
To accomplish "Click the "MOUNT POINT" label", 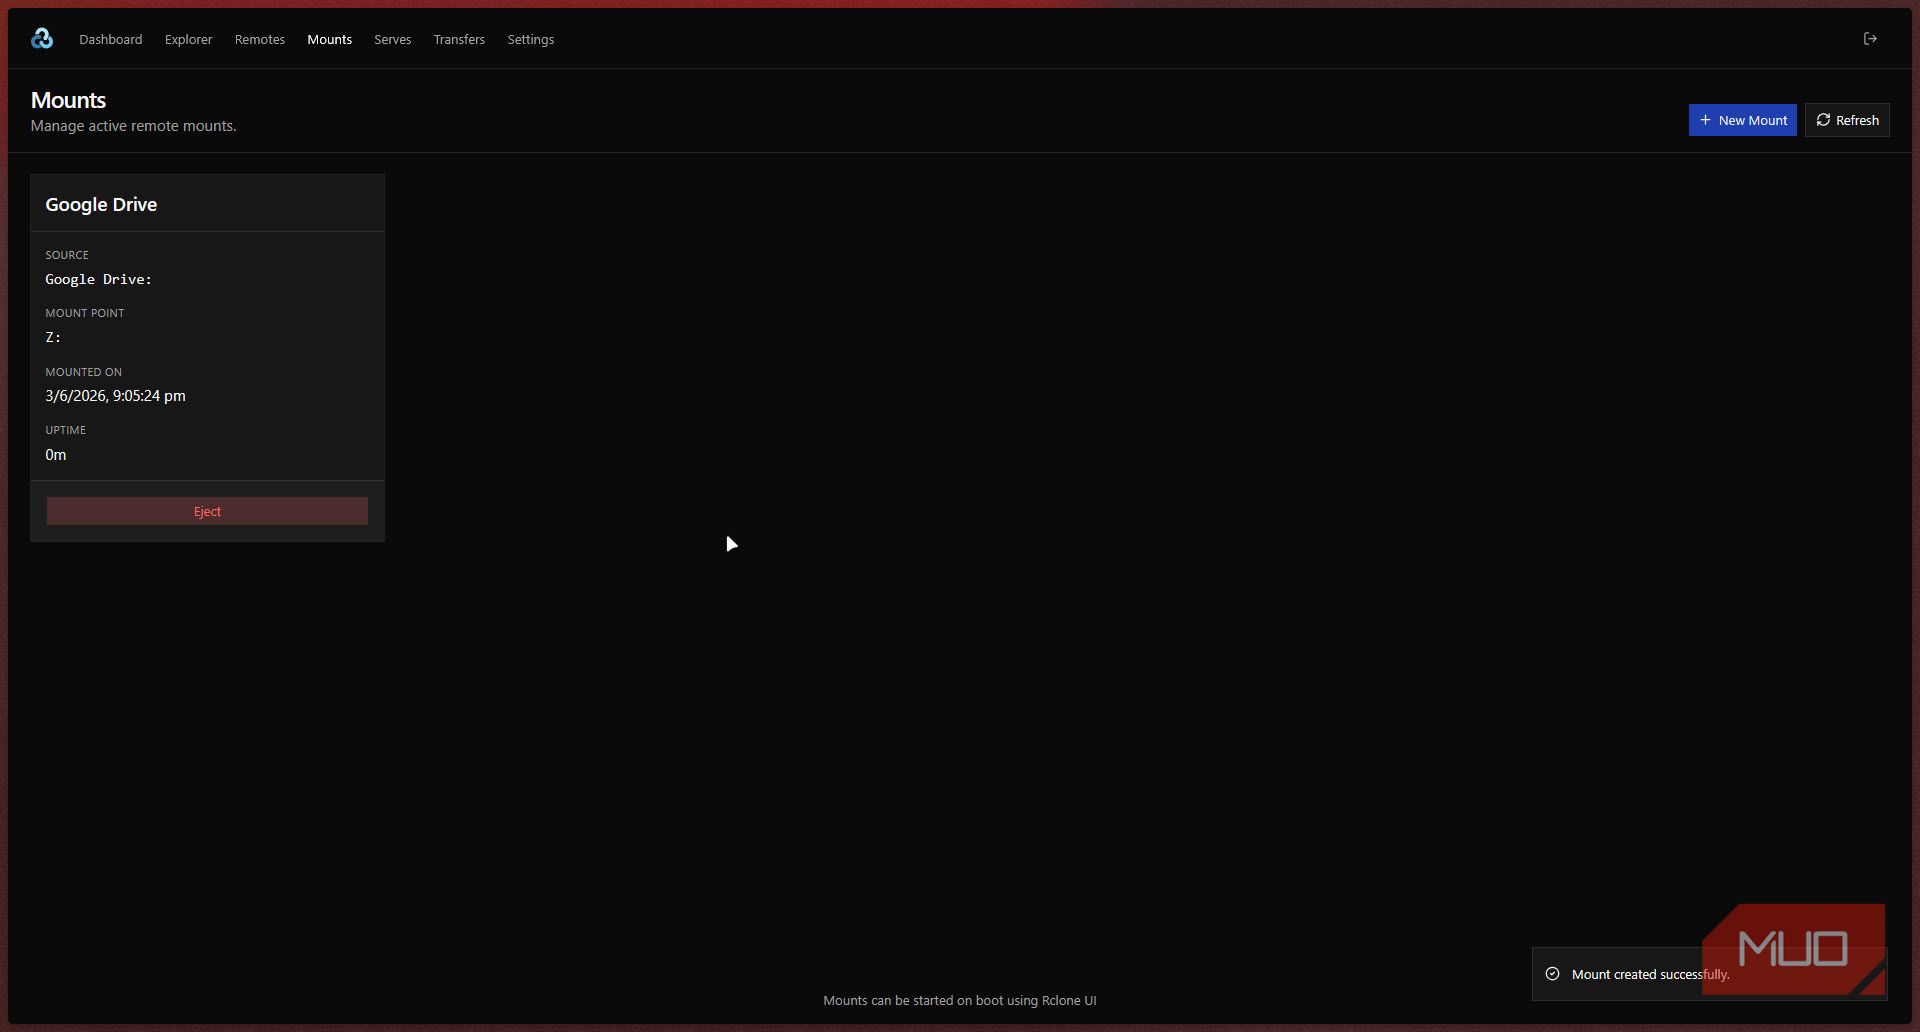I will pyautogui.click(x=85, y=313).
